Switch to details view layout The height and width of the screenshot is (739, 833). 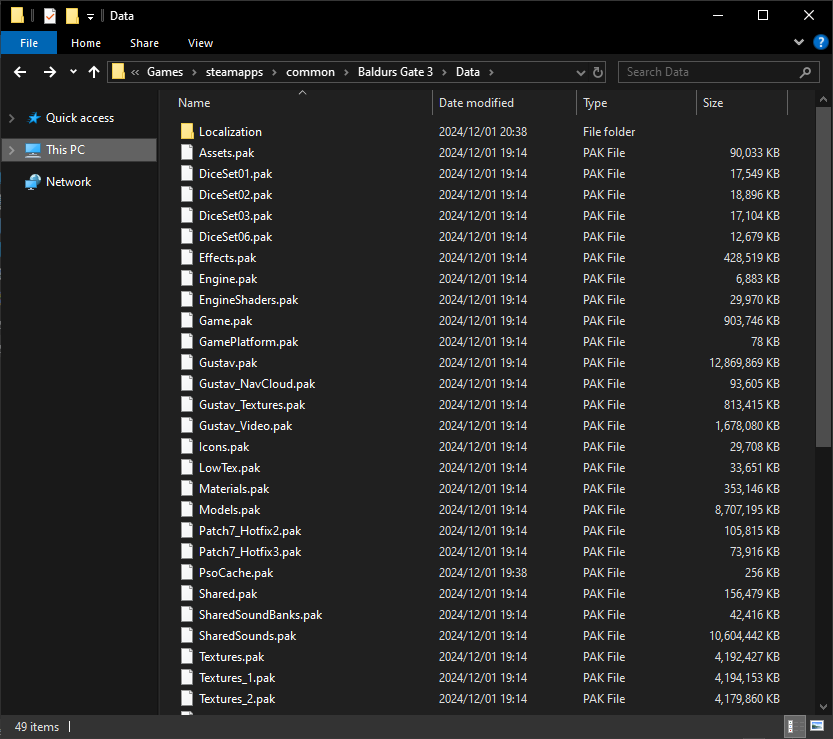797,727
